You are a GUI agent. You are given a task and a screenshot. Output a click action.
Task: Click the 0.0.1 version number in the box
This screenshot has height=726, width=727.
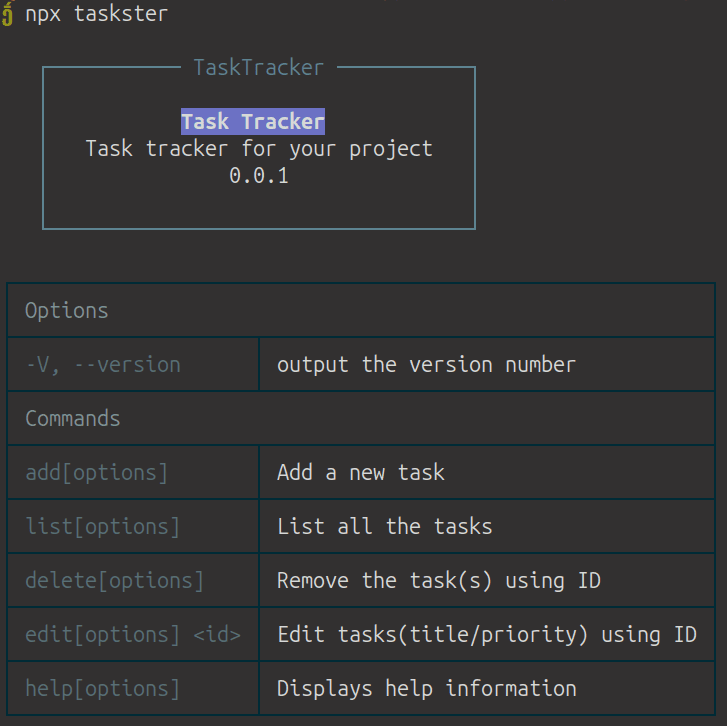(x=259, y=176)
